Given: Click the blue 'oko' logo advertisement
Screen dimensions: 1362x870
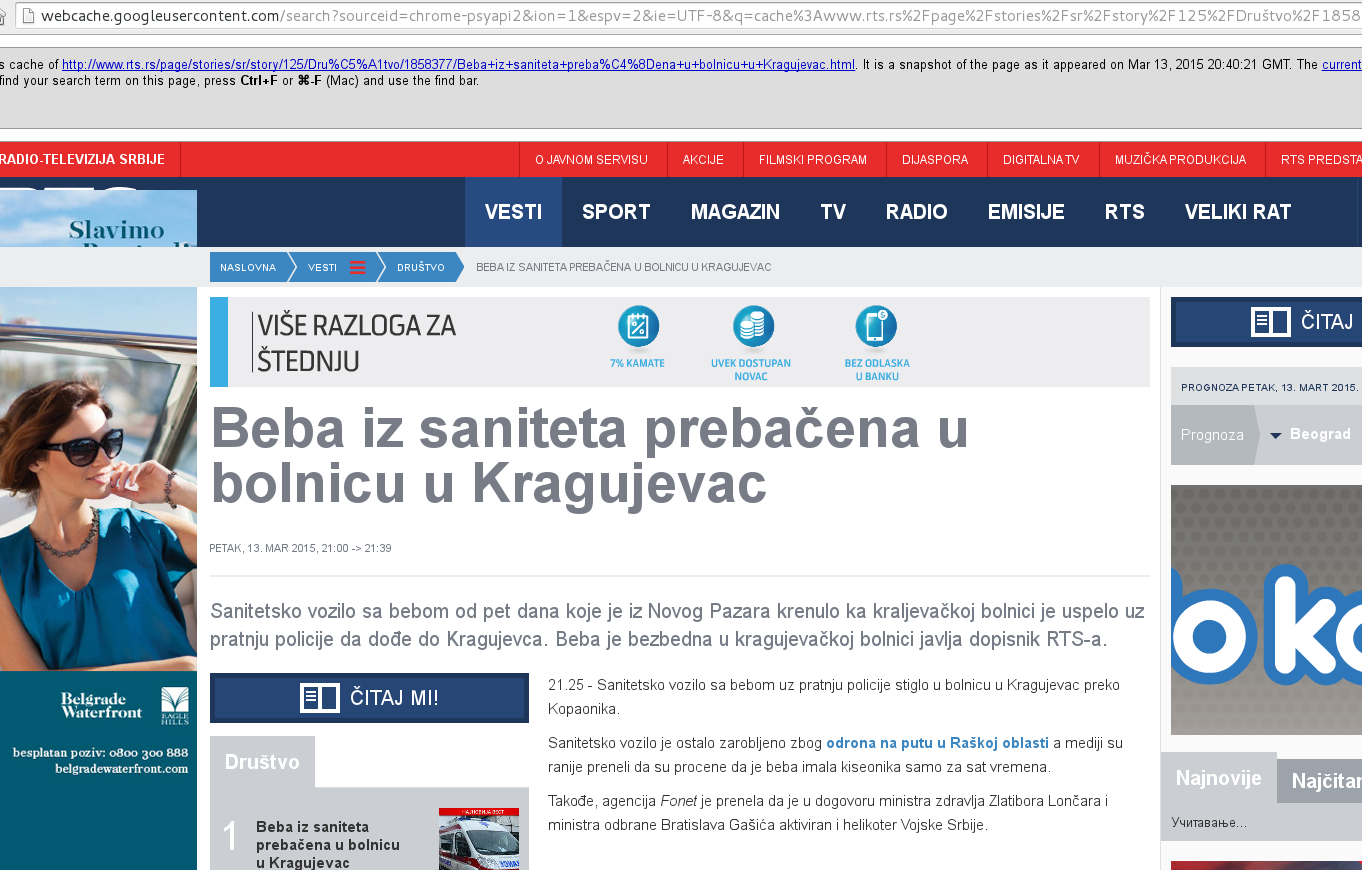Looking at the screenshot, I should pos(1266,610).
